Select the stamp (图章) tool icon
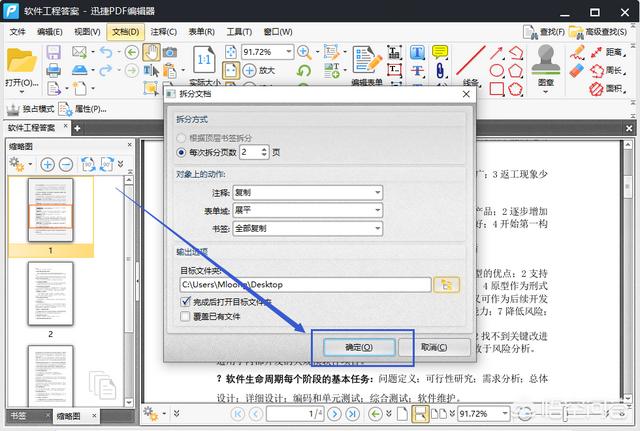Viewport: 640px width, 431px height. tap(545, 60)
